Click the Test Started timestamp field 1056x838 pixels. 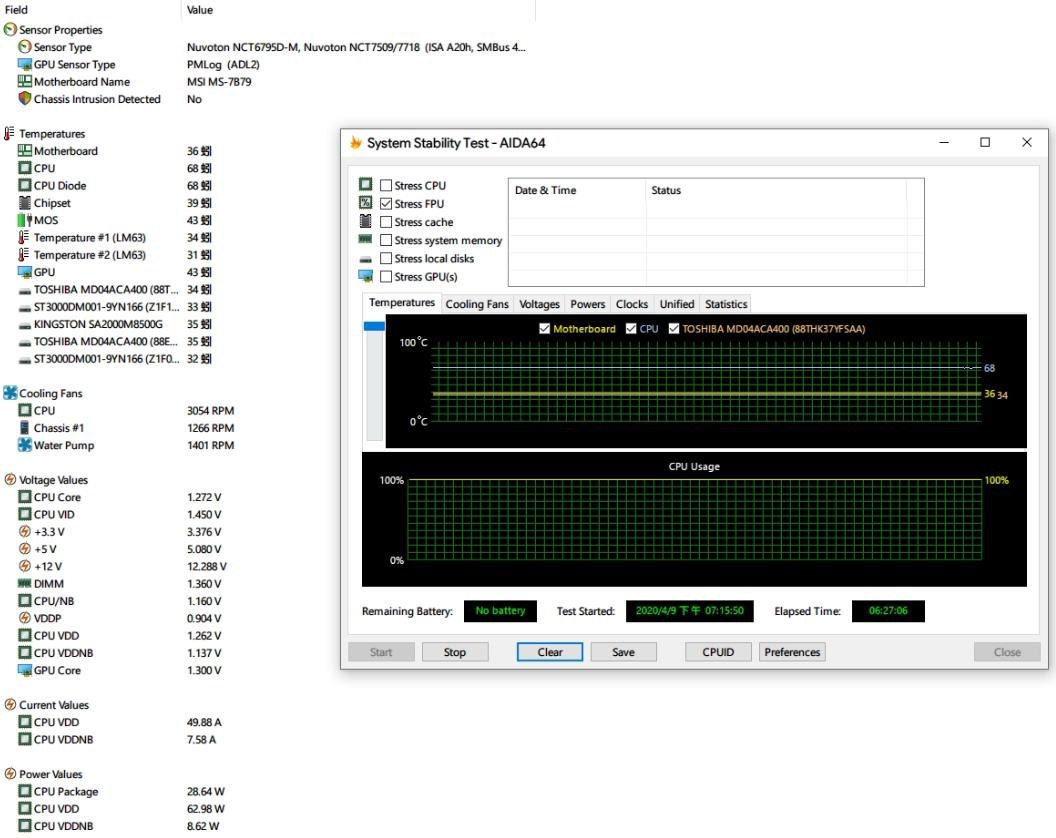click(690, 611)
